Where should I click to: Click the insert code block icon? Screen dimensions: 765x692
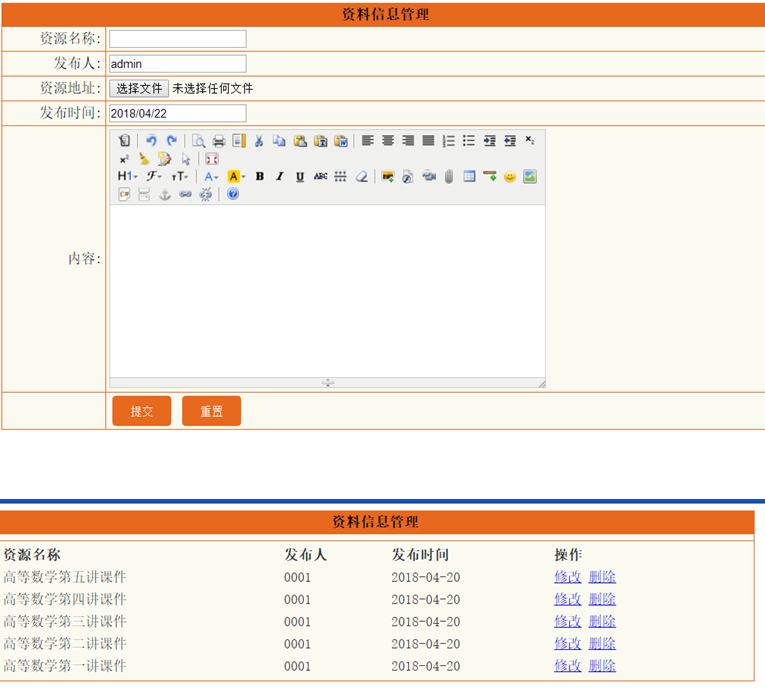pos(124,194)
